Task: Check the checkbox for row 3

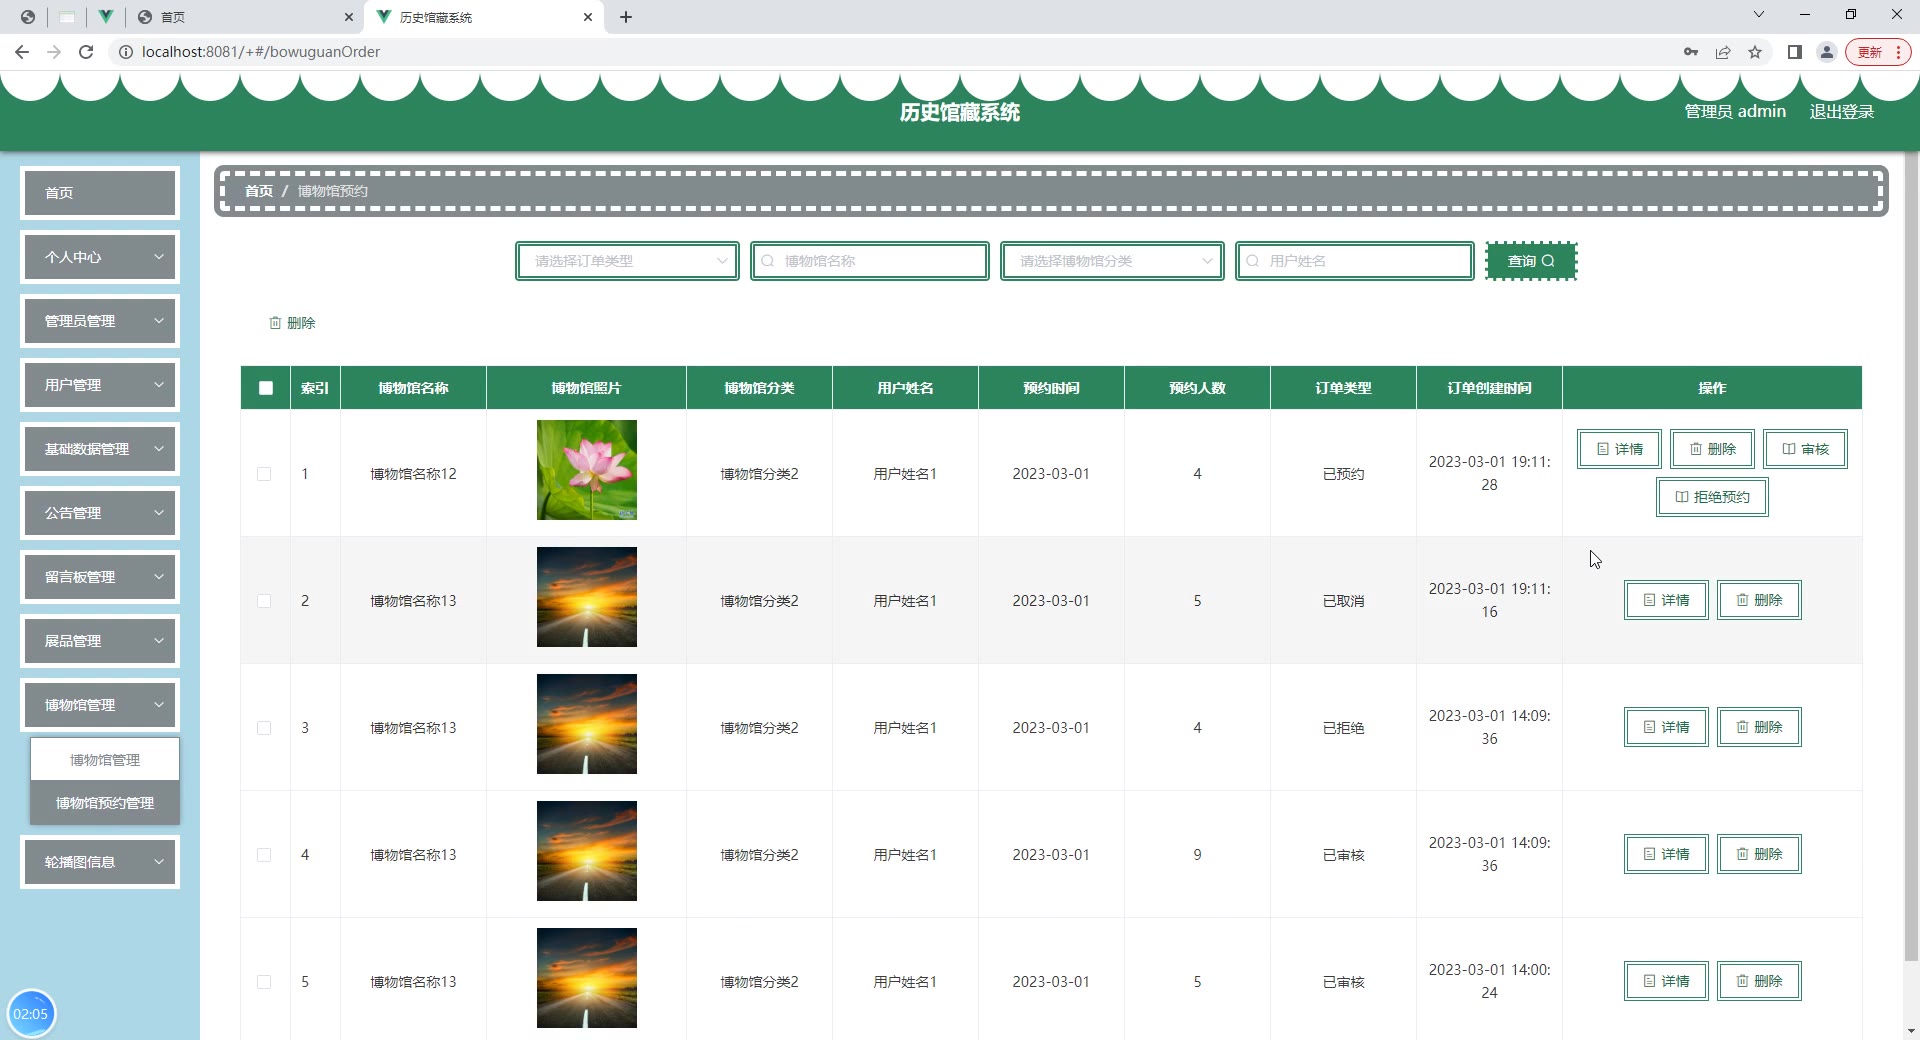Action: point(264,728)
